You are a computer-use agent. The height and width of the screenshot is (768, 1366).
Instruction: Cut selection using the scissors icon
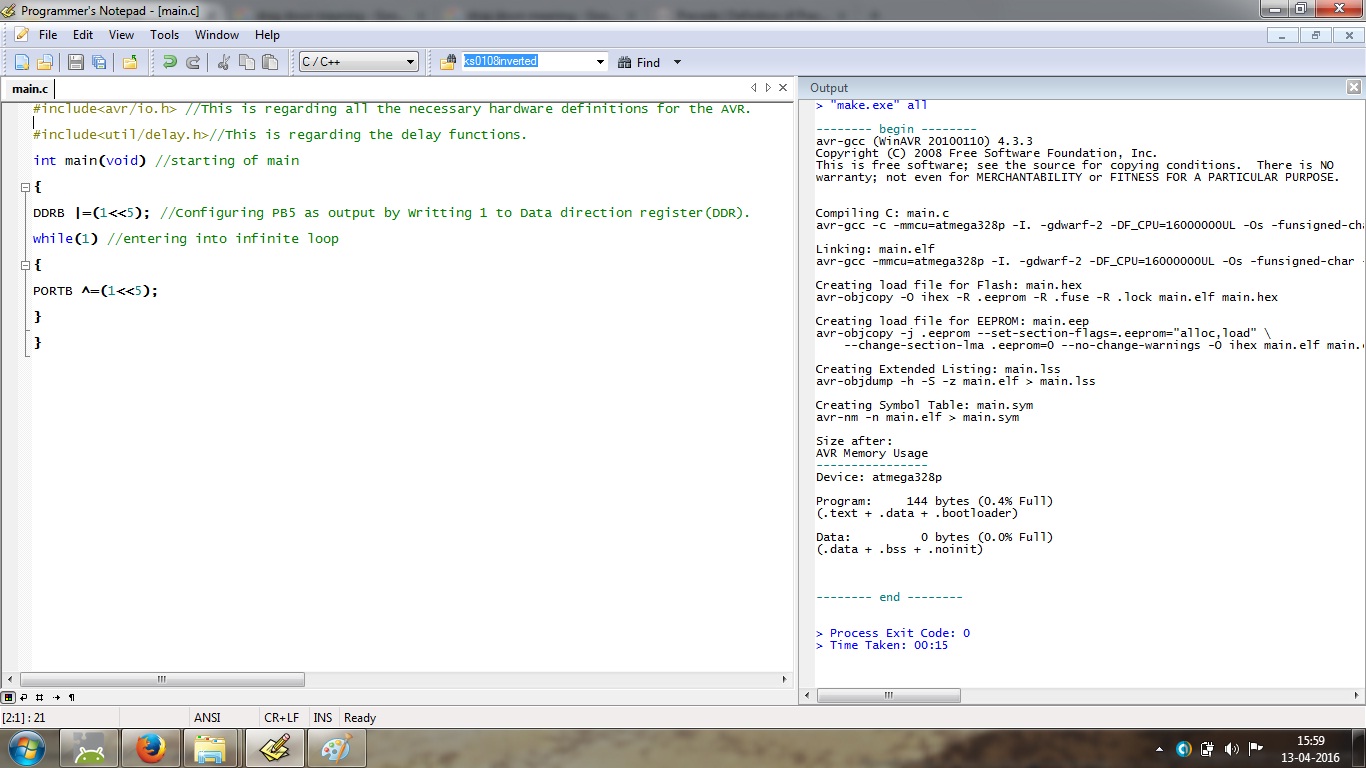tap(223, 62)
